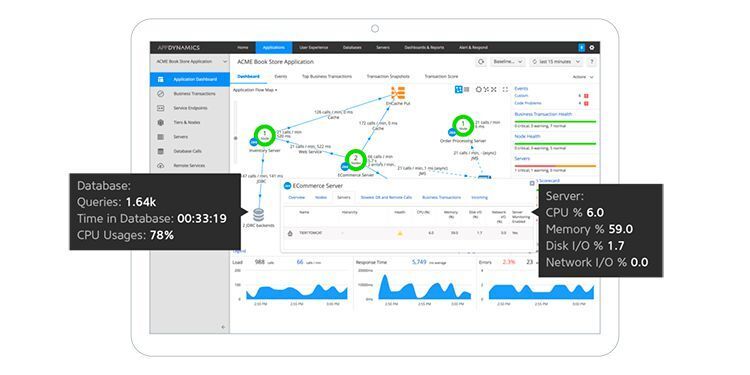
Task: Click the Servers health status bar
Action: 555,166
